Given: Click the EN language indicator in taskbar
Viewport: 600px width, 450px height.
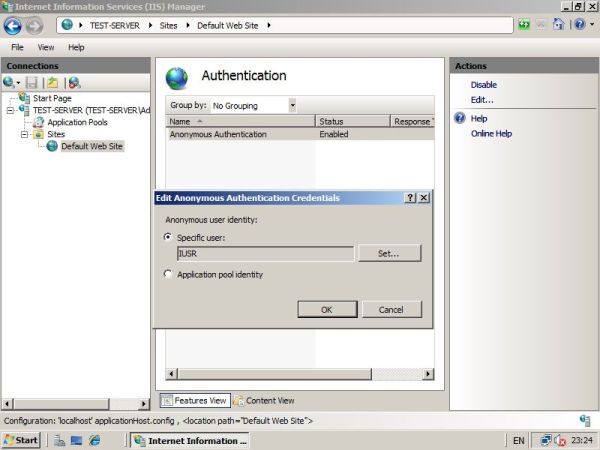Looking at the screenshot, I should pyautogui.click(x=518, y=440).
